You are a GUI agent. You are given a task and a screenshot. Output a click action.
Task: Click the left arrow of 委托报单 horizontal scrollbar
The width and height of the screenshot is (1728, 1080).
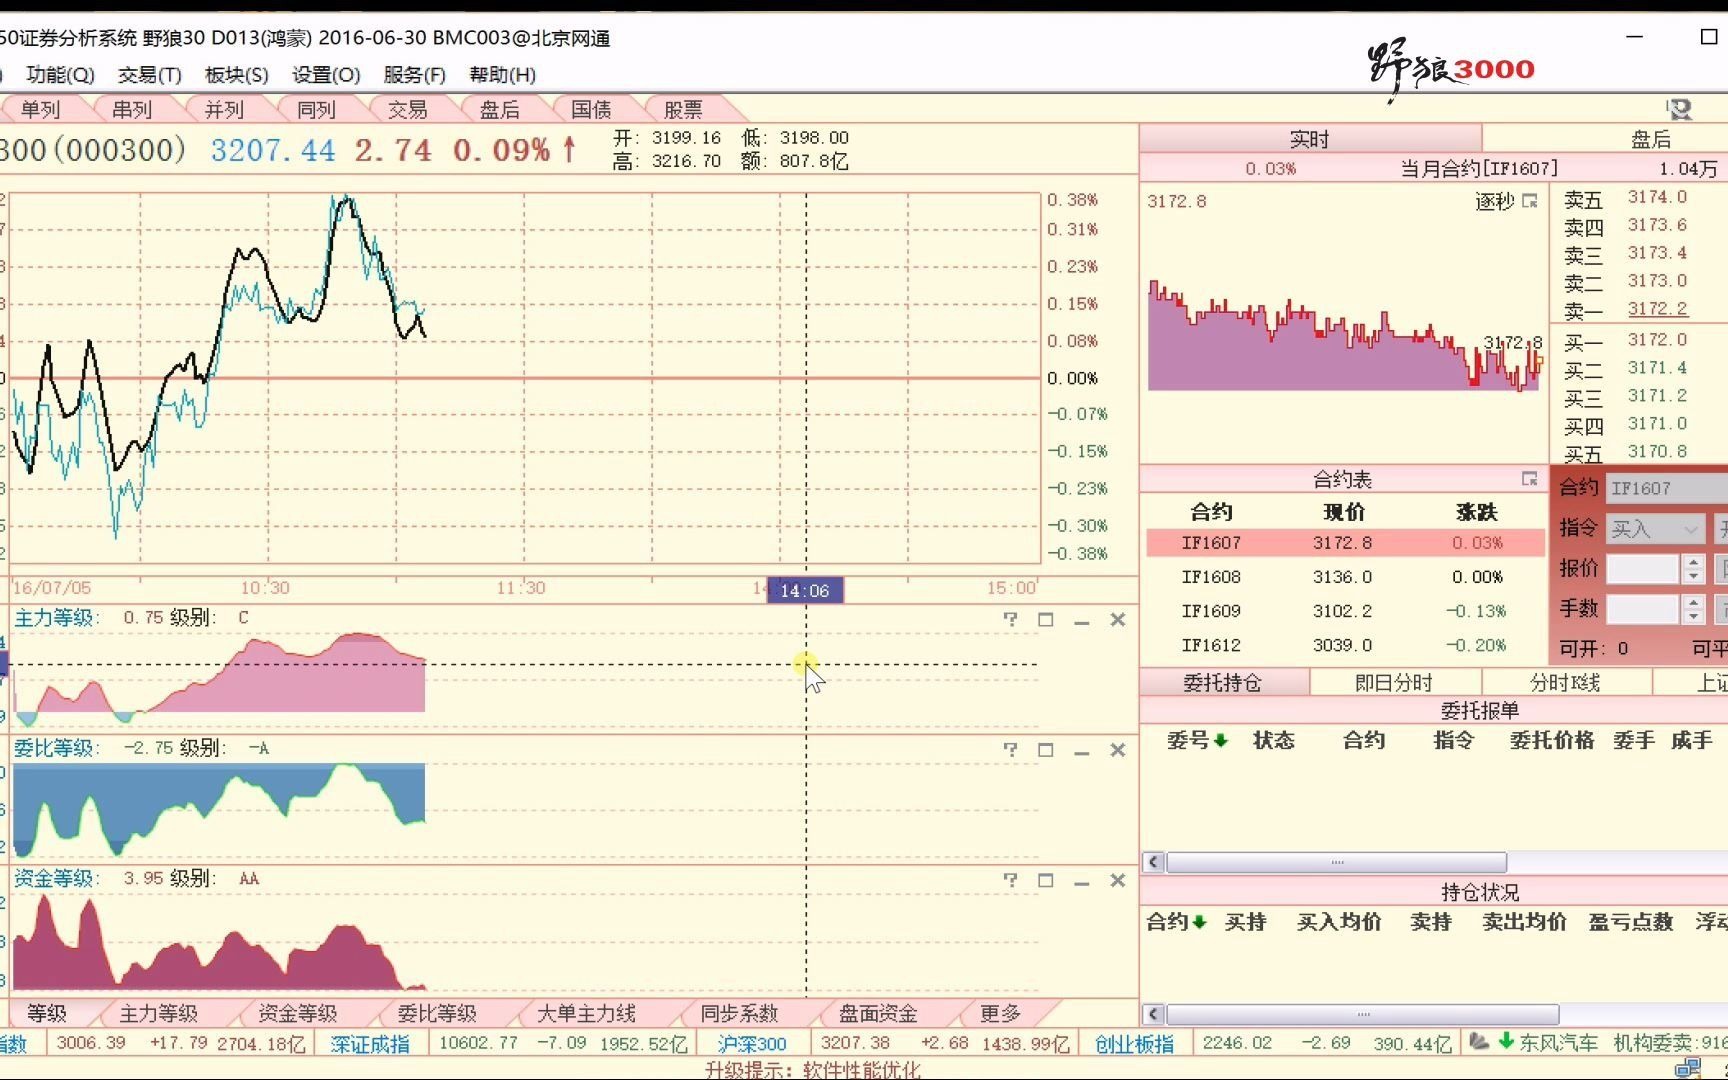tap(1153, 861)
